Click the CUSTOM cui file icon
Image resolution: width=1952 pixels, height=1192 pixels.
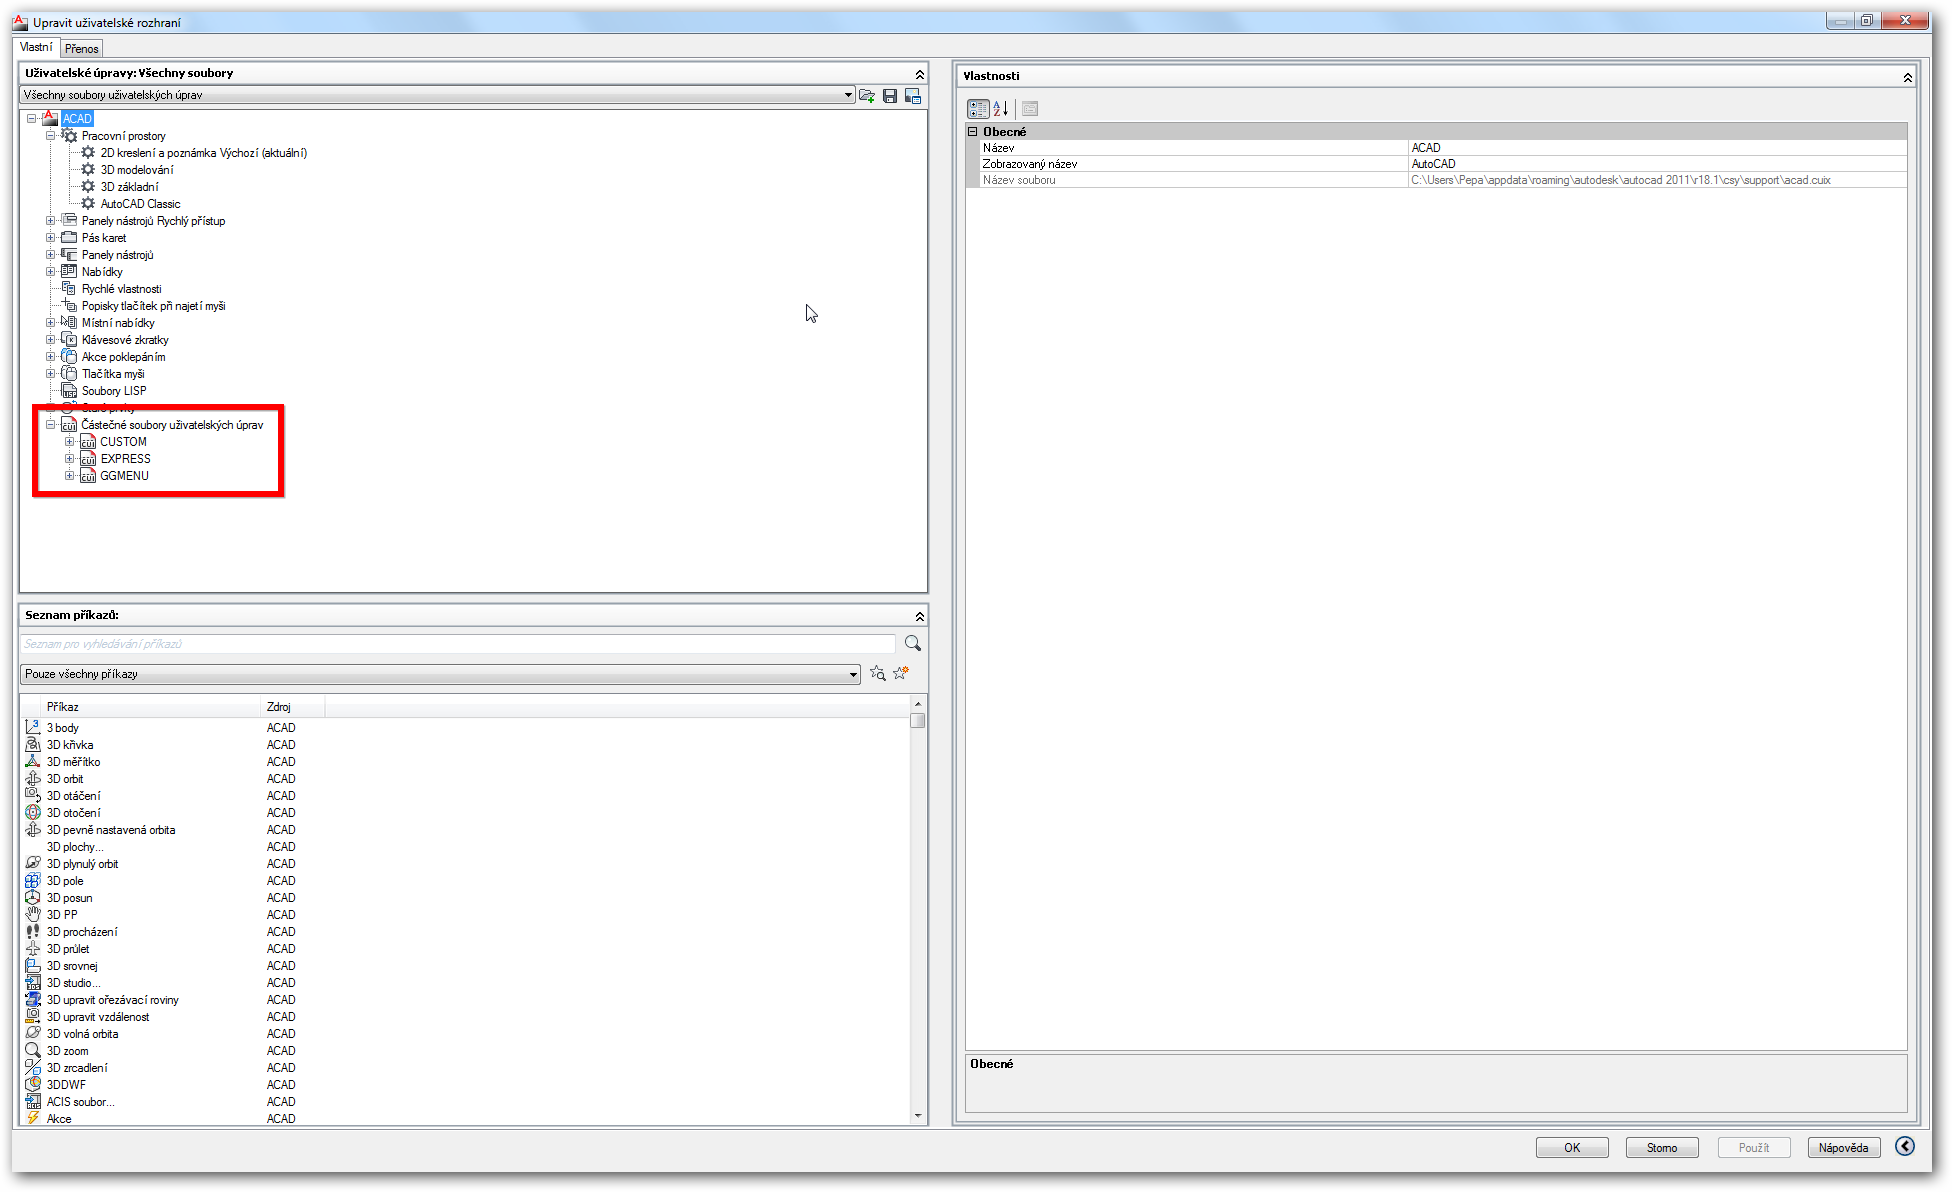pyautogui.click(x=88, y=442)
